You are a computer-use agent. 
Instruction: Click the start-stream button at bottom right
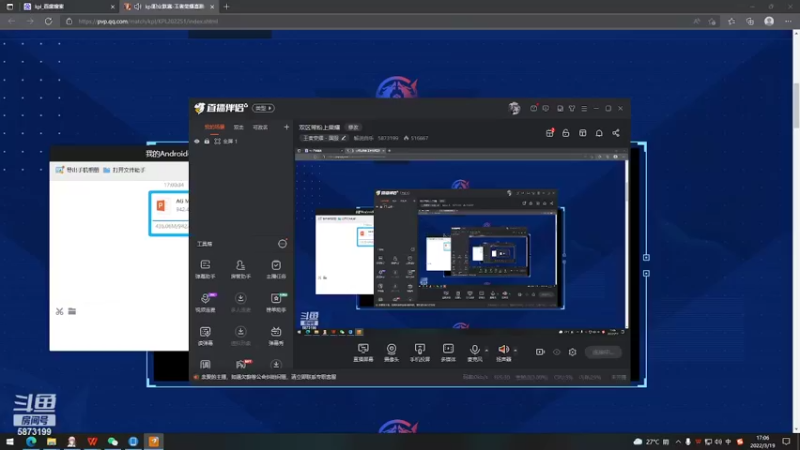tap(603, 352)
